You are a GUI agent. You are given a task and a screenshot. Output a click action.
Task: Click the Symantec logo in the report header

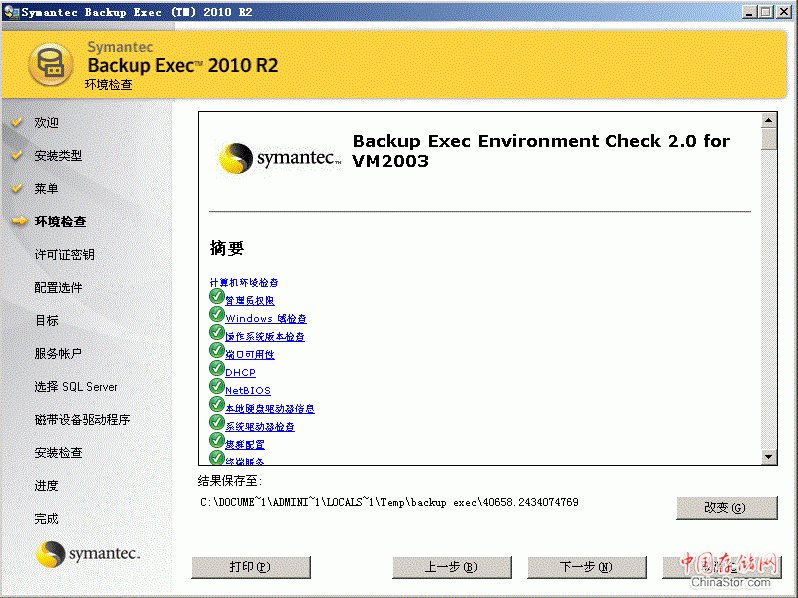pyautogui.click(x=279, y=158)
